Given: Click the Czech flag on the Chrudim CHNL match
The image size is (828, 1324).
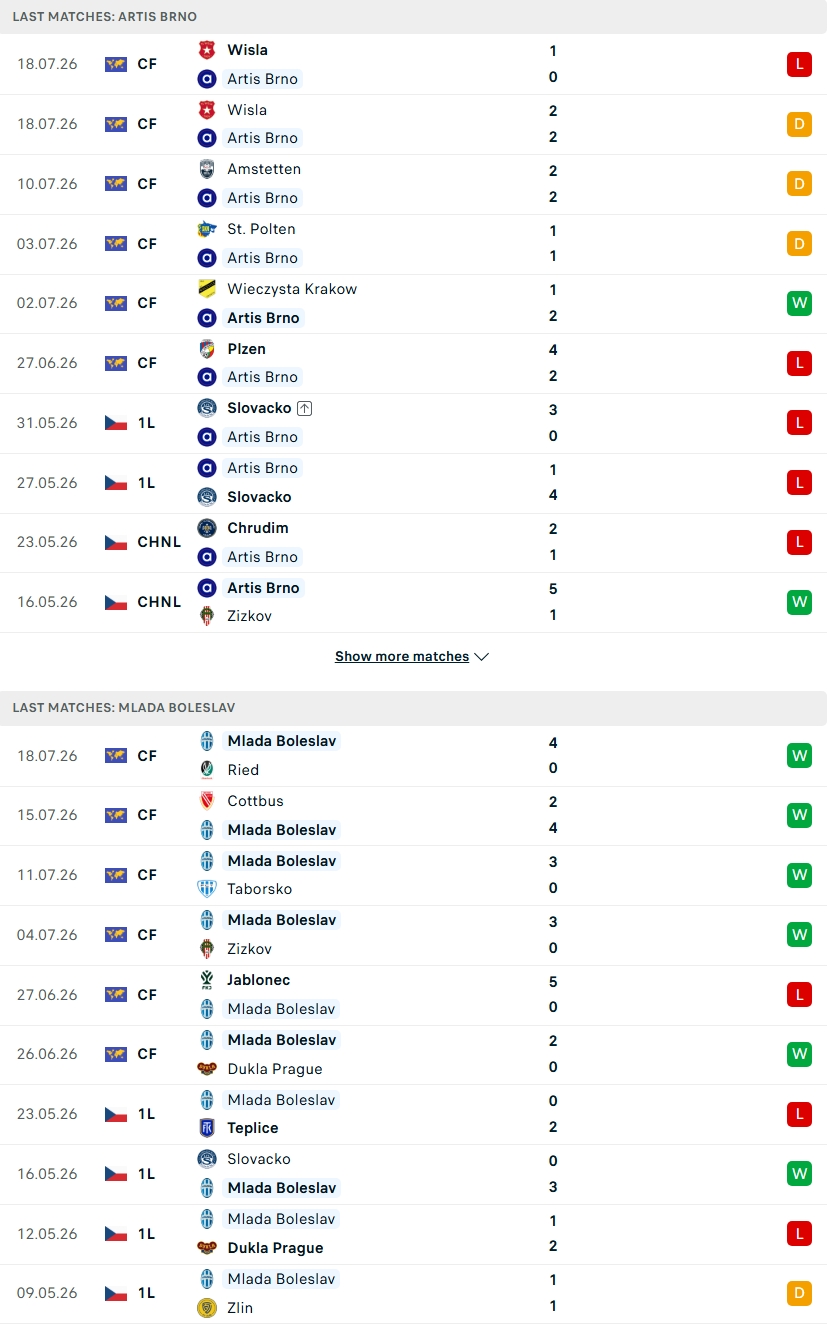Looking at the screenshot, I should (116, 542).
